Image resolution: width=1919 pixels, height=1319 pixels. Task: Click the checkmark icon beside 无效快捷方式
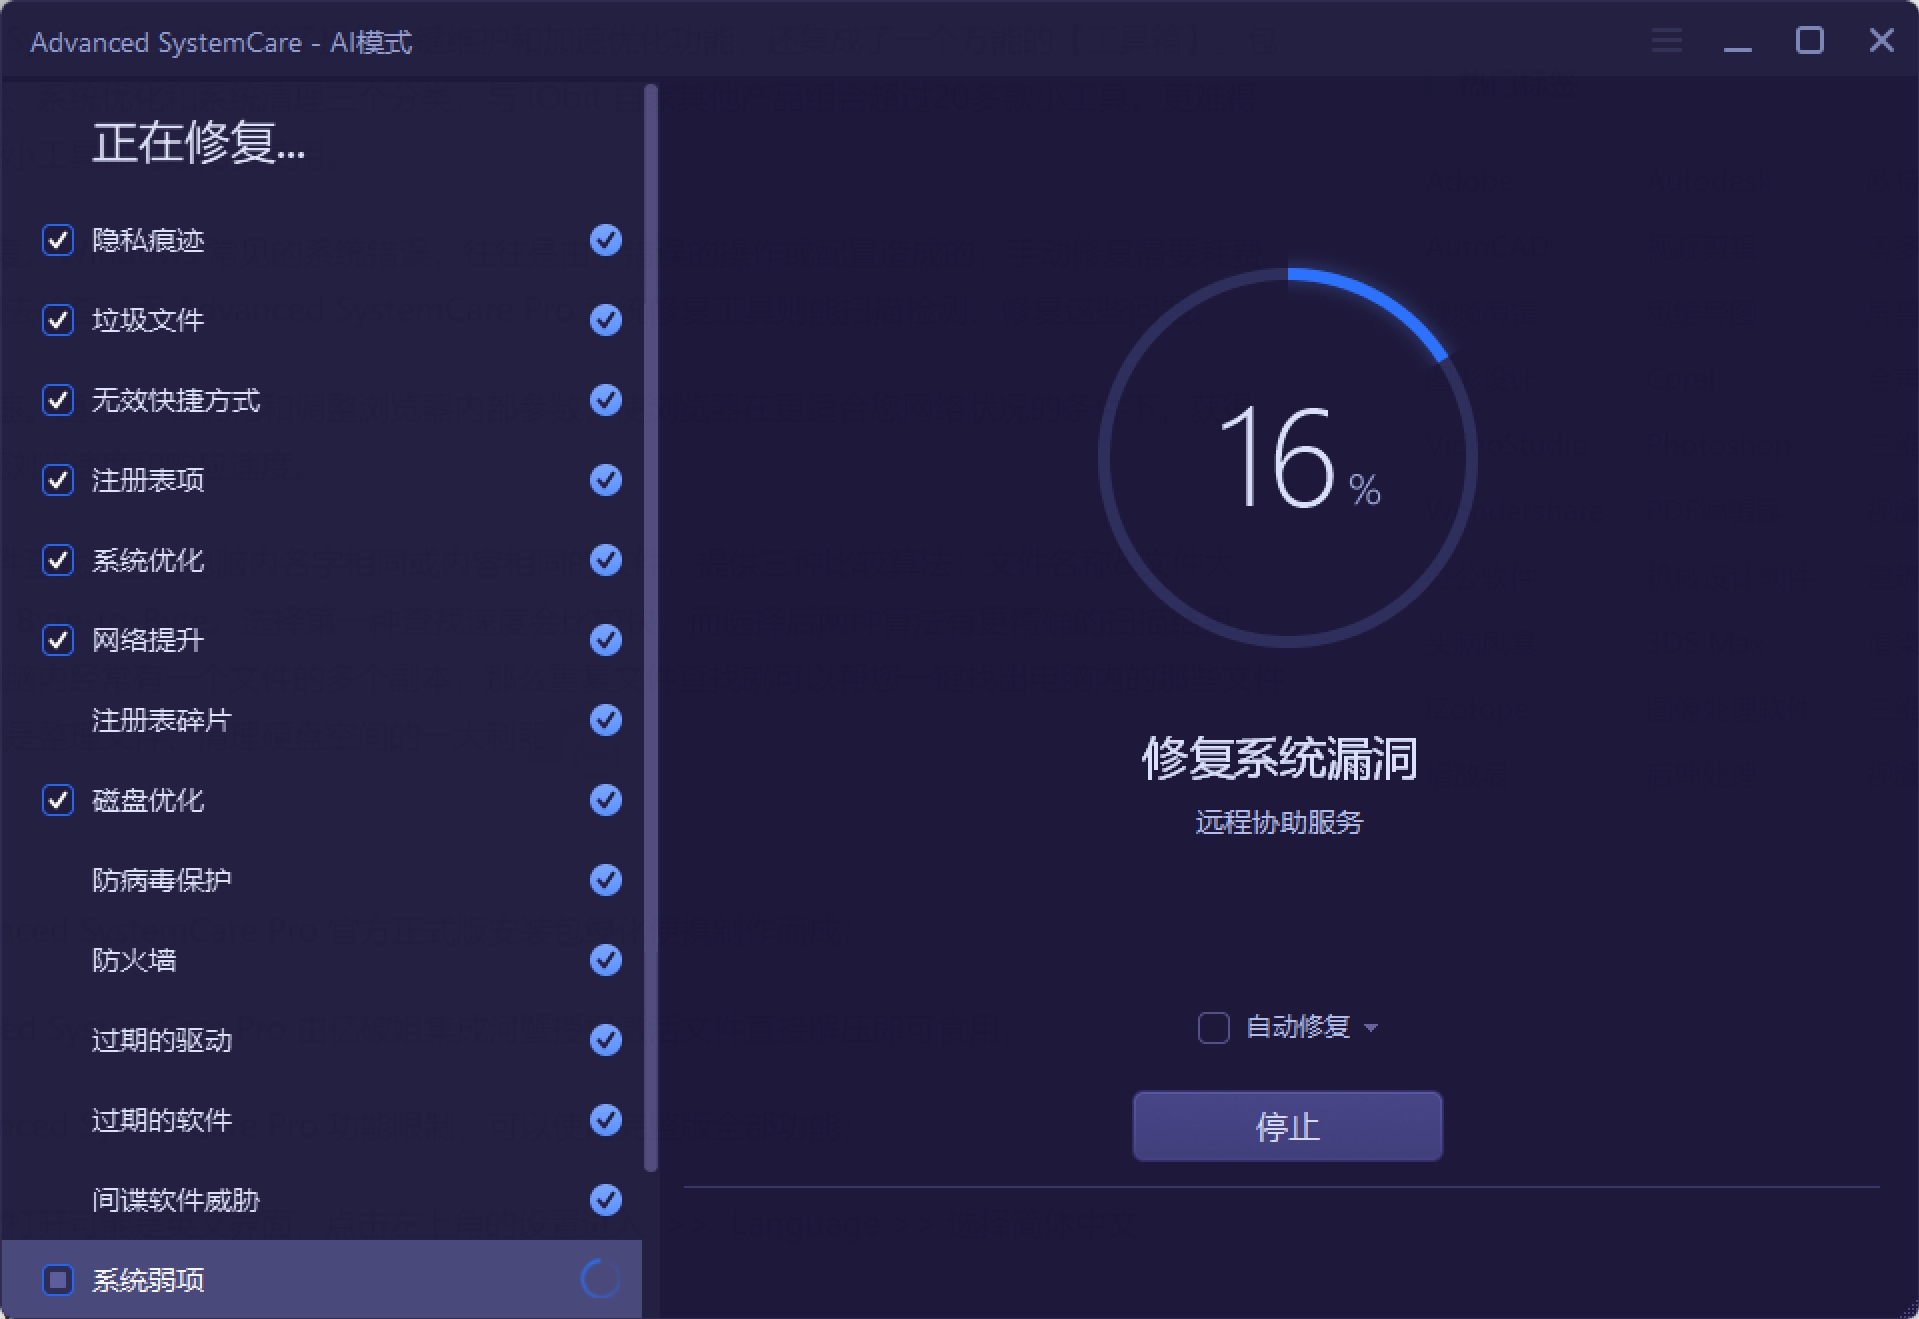[604, 400]
